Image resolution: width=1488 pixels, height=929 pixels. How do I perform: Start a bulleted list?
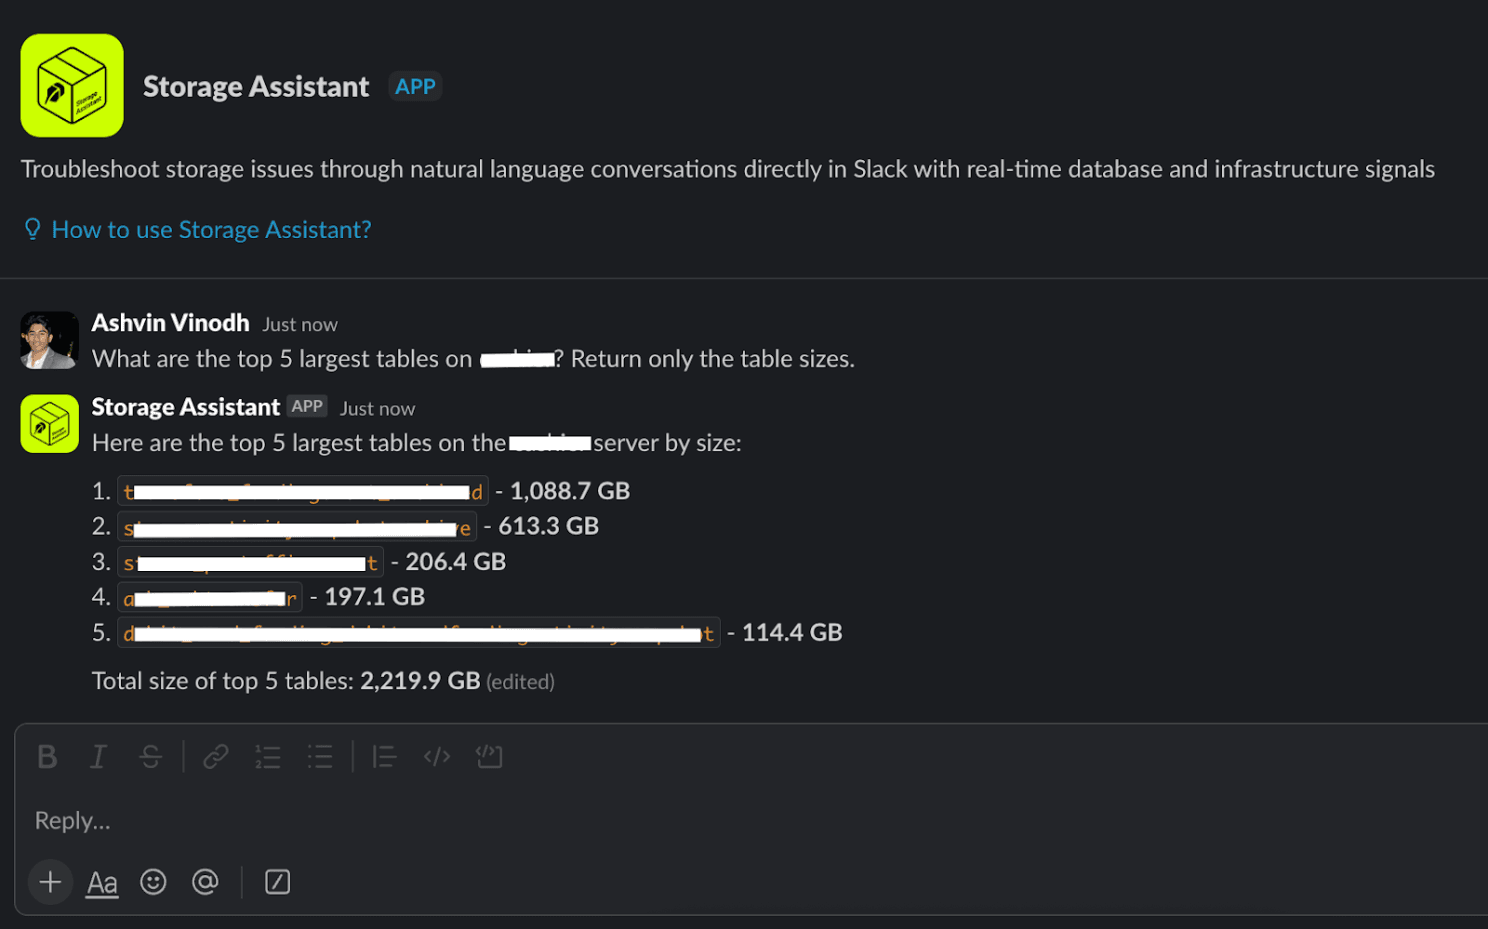pos(320,757)
